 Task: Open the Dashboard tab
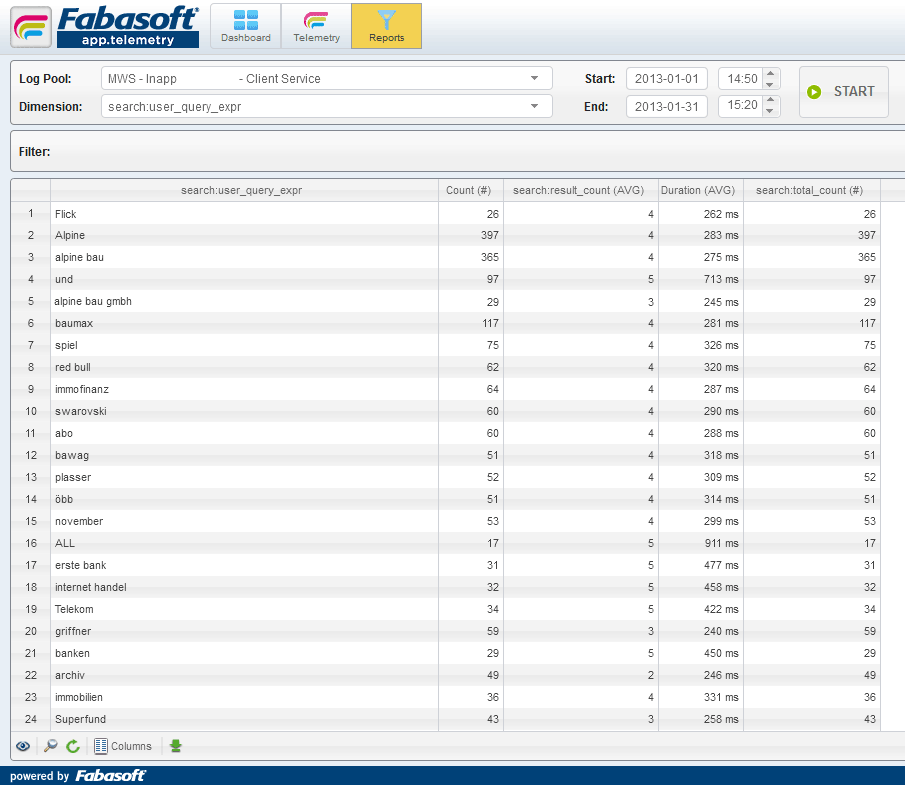[x=246, y=26]
